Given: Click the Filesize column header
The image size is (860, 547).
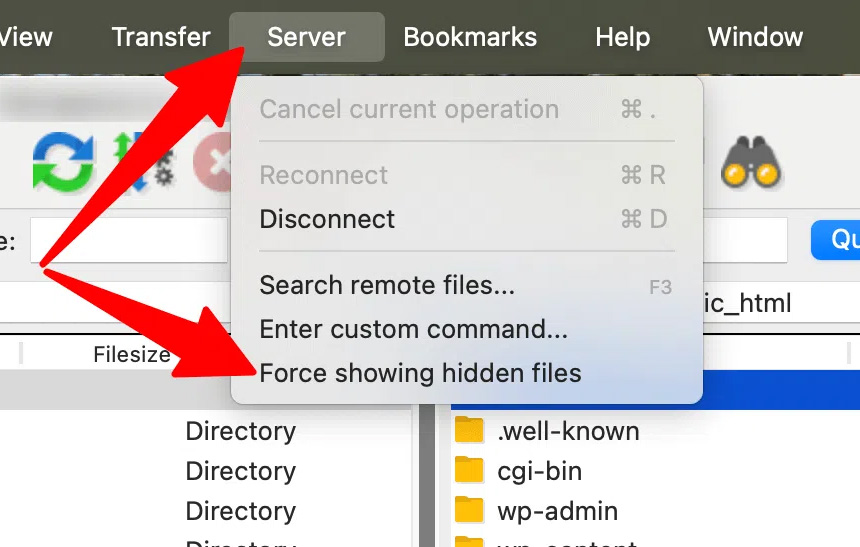Looking at the screenshot, I should coord(131,354).
